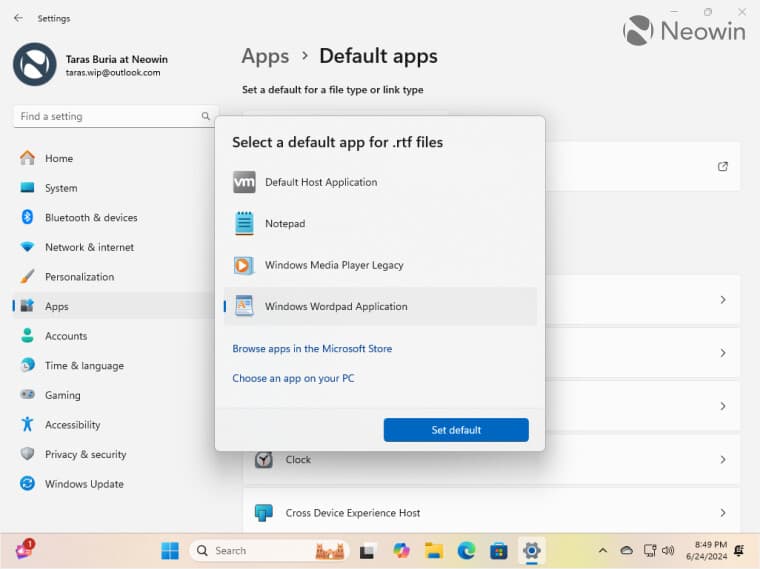Show hidden icons in system tray
Viewport: 760px width, 569px height.
[x=602, y=551]
